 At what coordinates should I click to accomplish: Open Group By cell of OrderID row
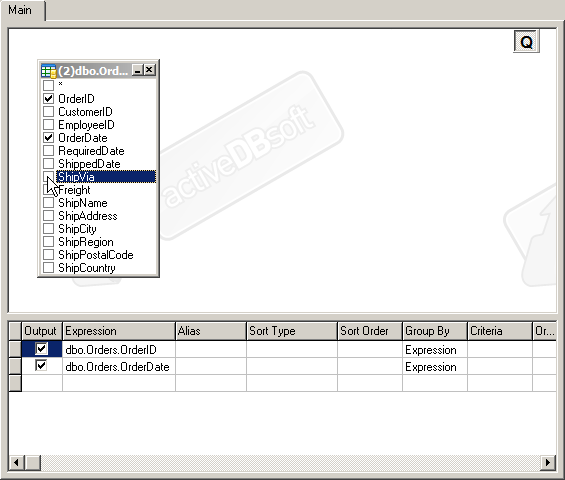(435, 349)
